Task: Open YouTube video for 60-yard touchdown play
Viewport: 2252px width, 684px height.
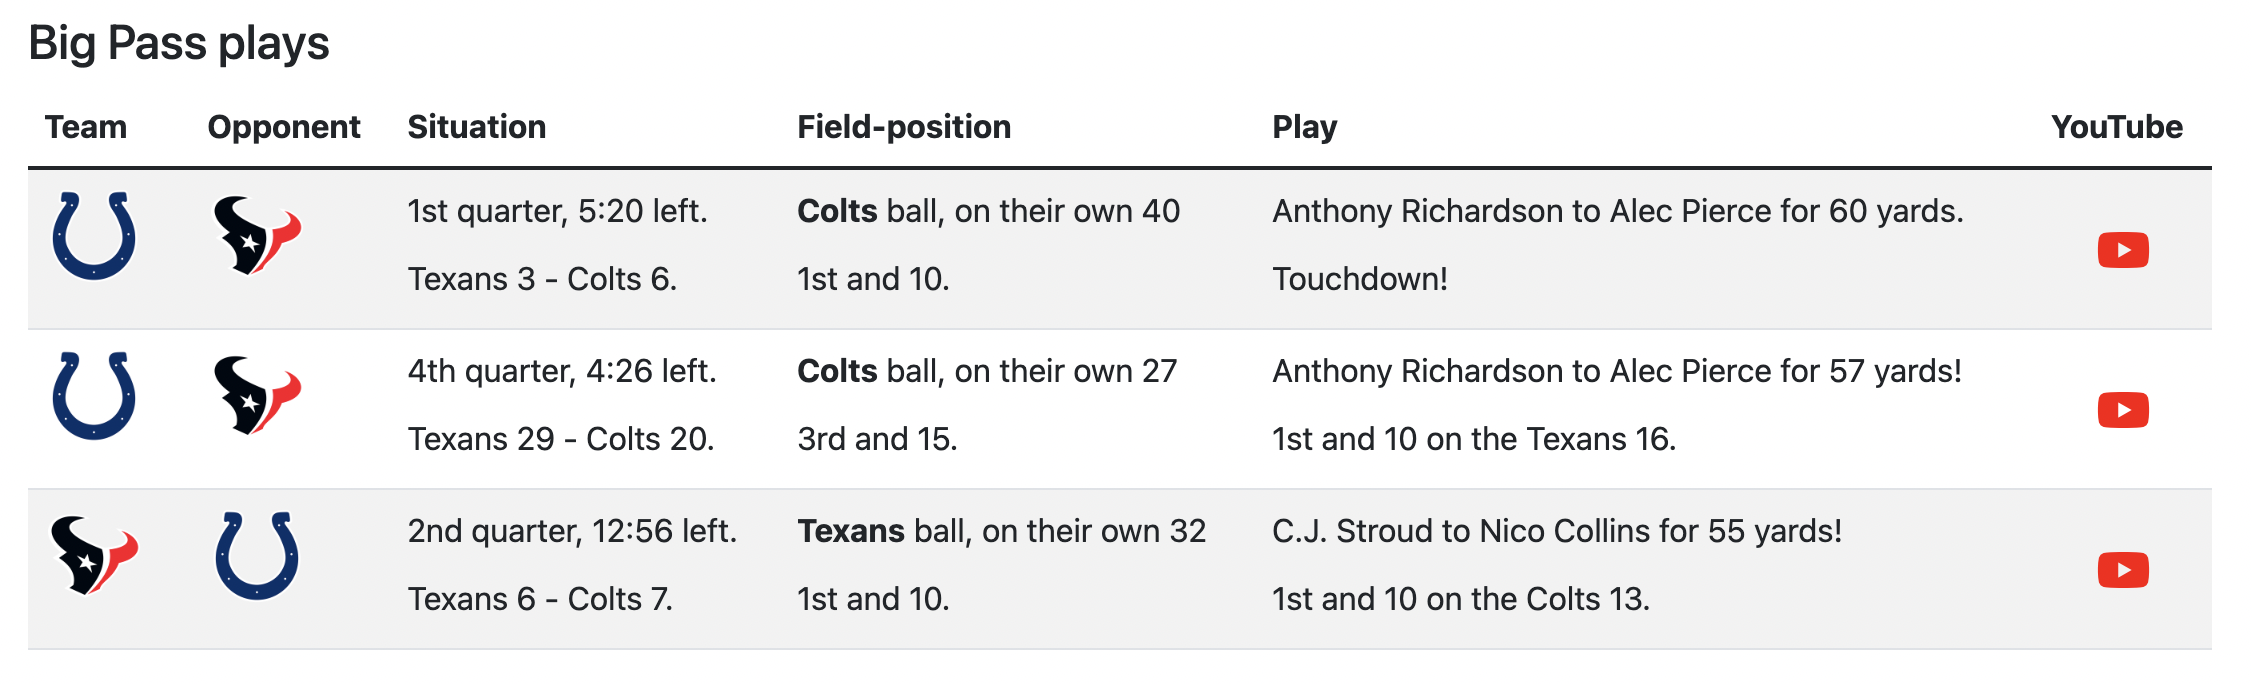Action: [x=2123, y=250]
